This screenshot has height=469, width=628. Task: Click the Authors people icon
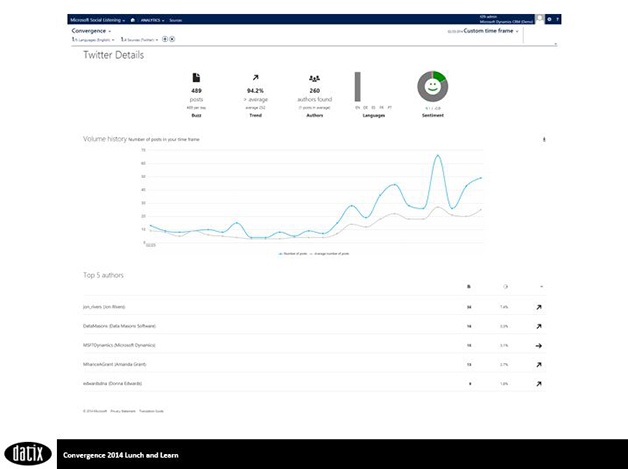(x=314, y=79)
